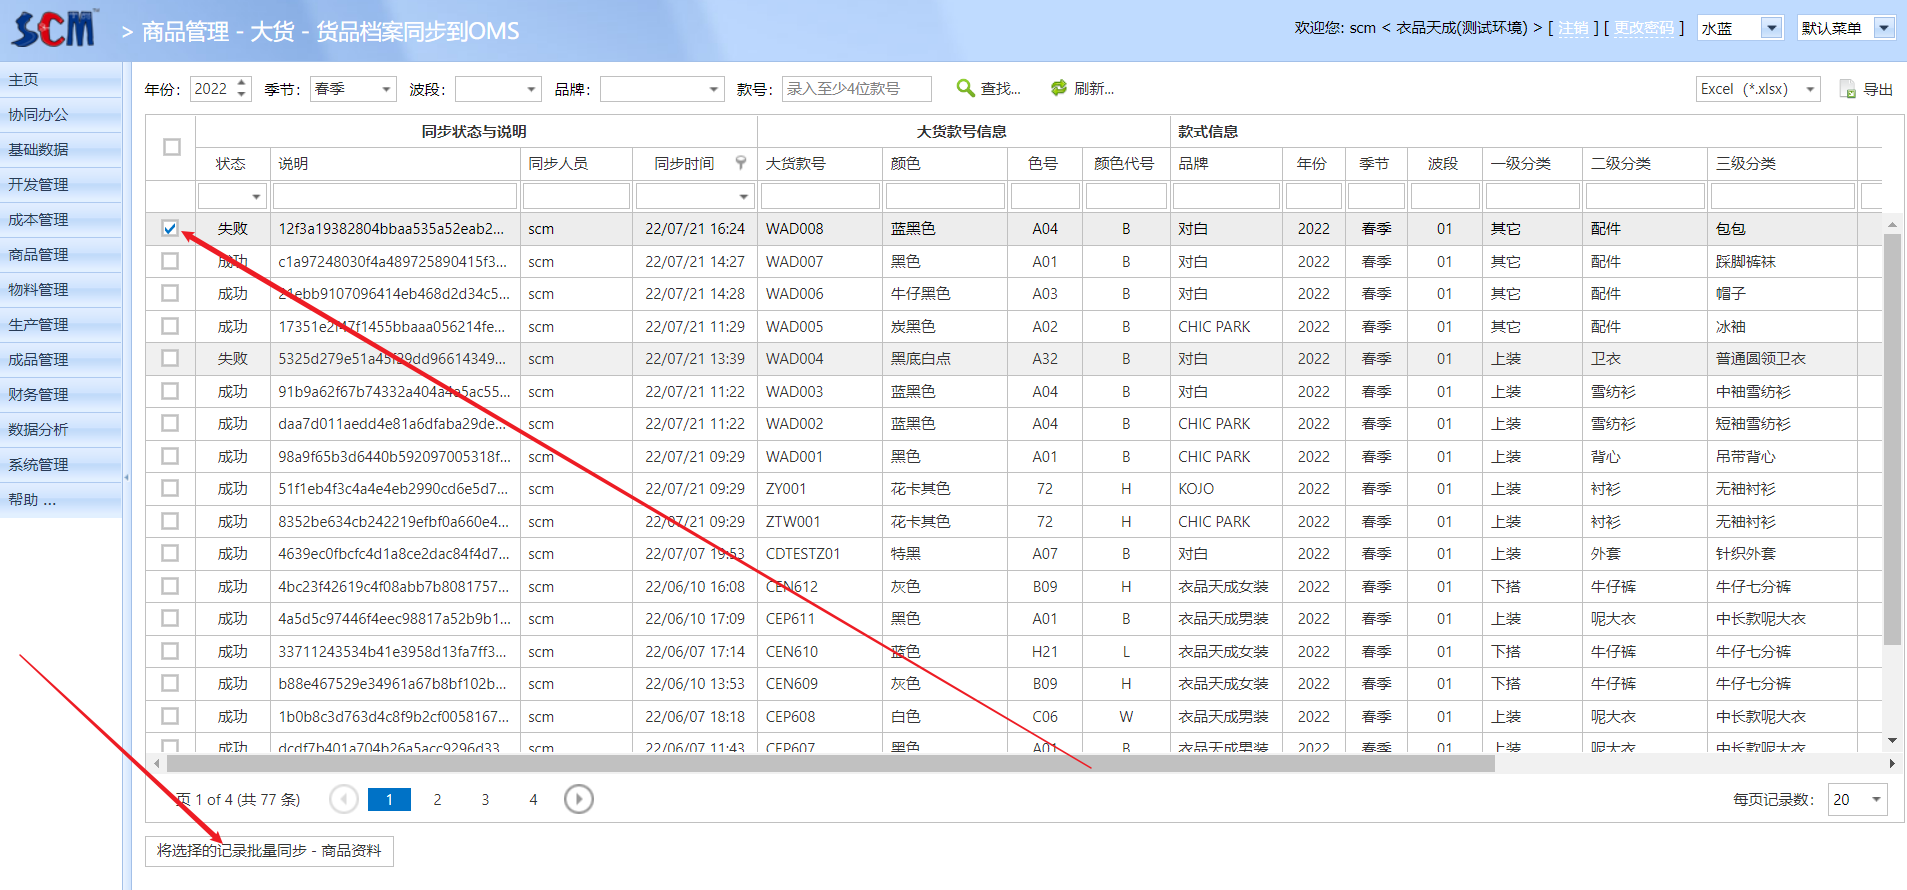Open the 水蓝 color theme selector
The image size is (1907, 890).
pyautogui.click(x=1771, y=28)
